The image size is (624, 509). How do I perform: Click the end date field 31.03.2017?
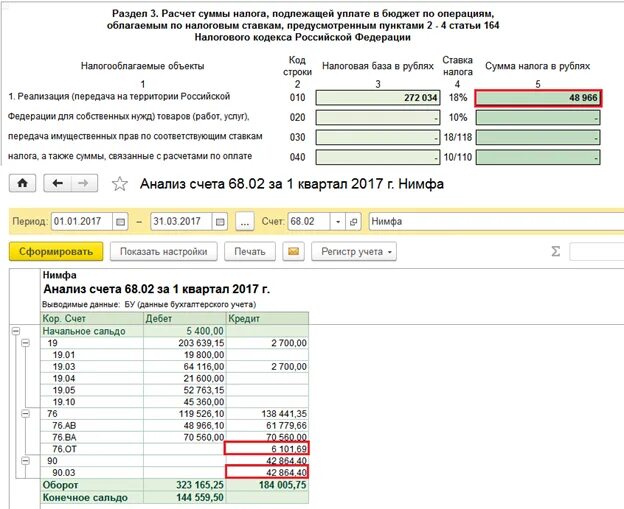point(181,222)
